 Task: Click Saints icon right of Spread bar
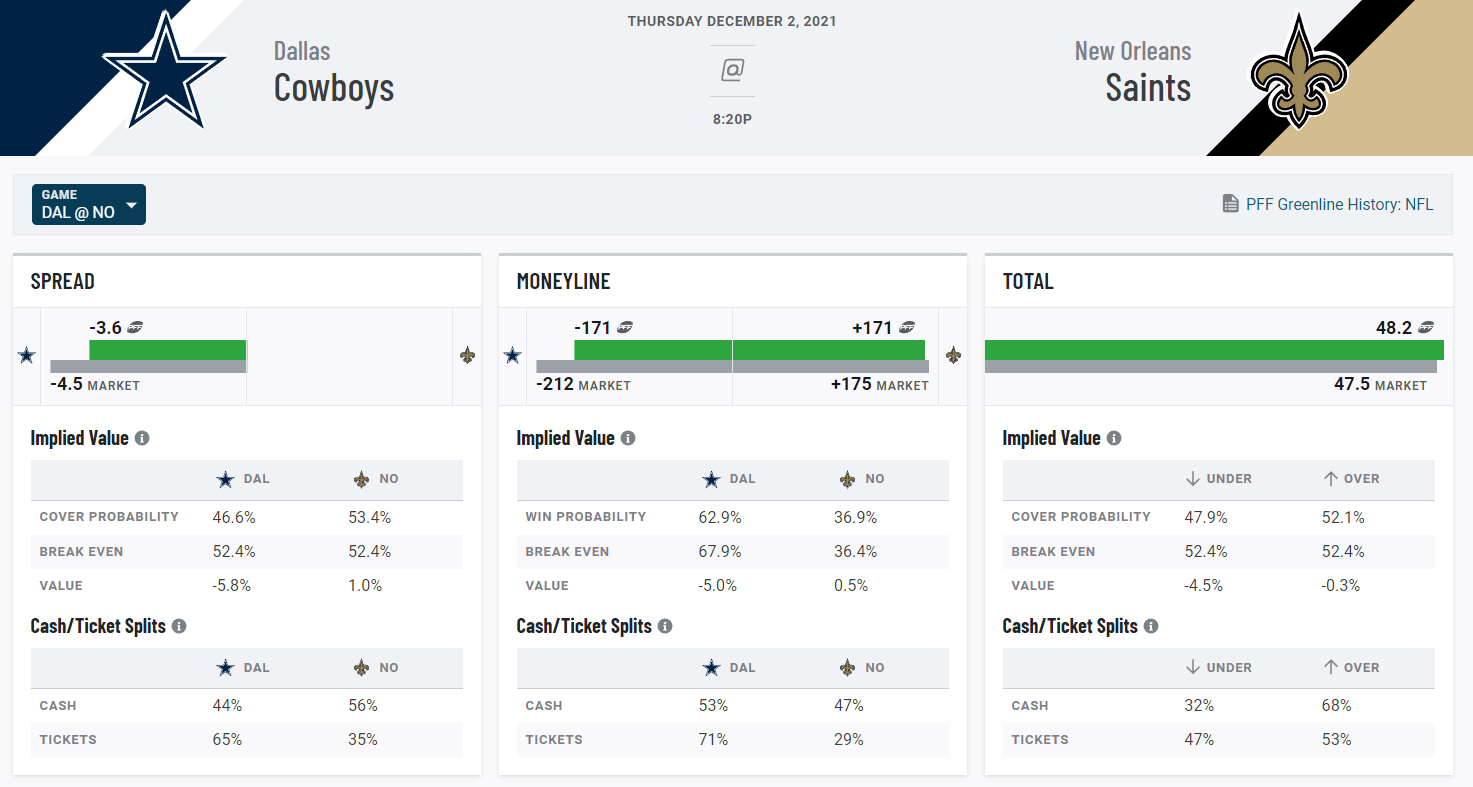pos(467,355)
